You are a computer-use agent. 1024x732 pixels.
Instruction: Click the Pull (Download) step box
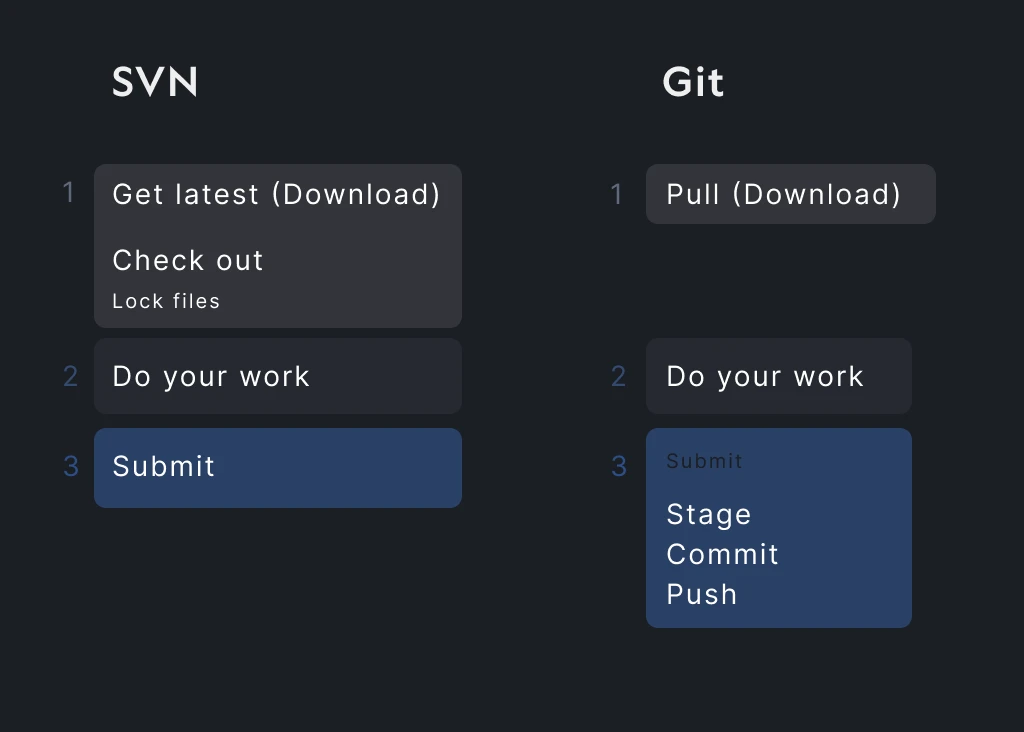point(789,194)
